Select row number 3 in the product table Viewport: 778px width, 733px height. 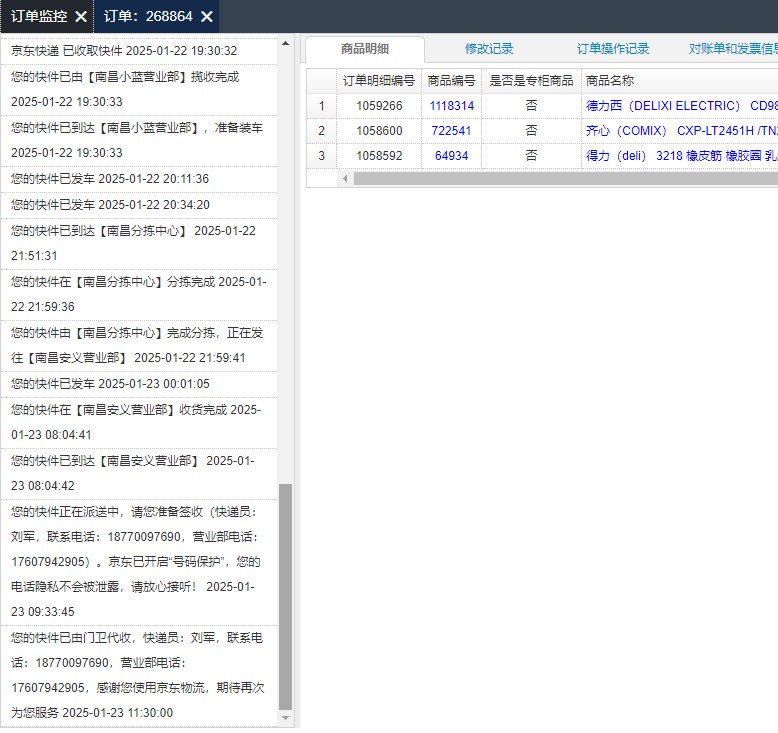point(322,155)
